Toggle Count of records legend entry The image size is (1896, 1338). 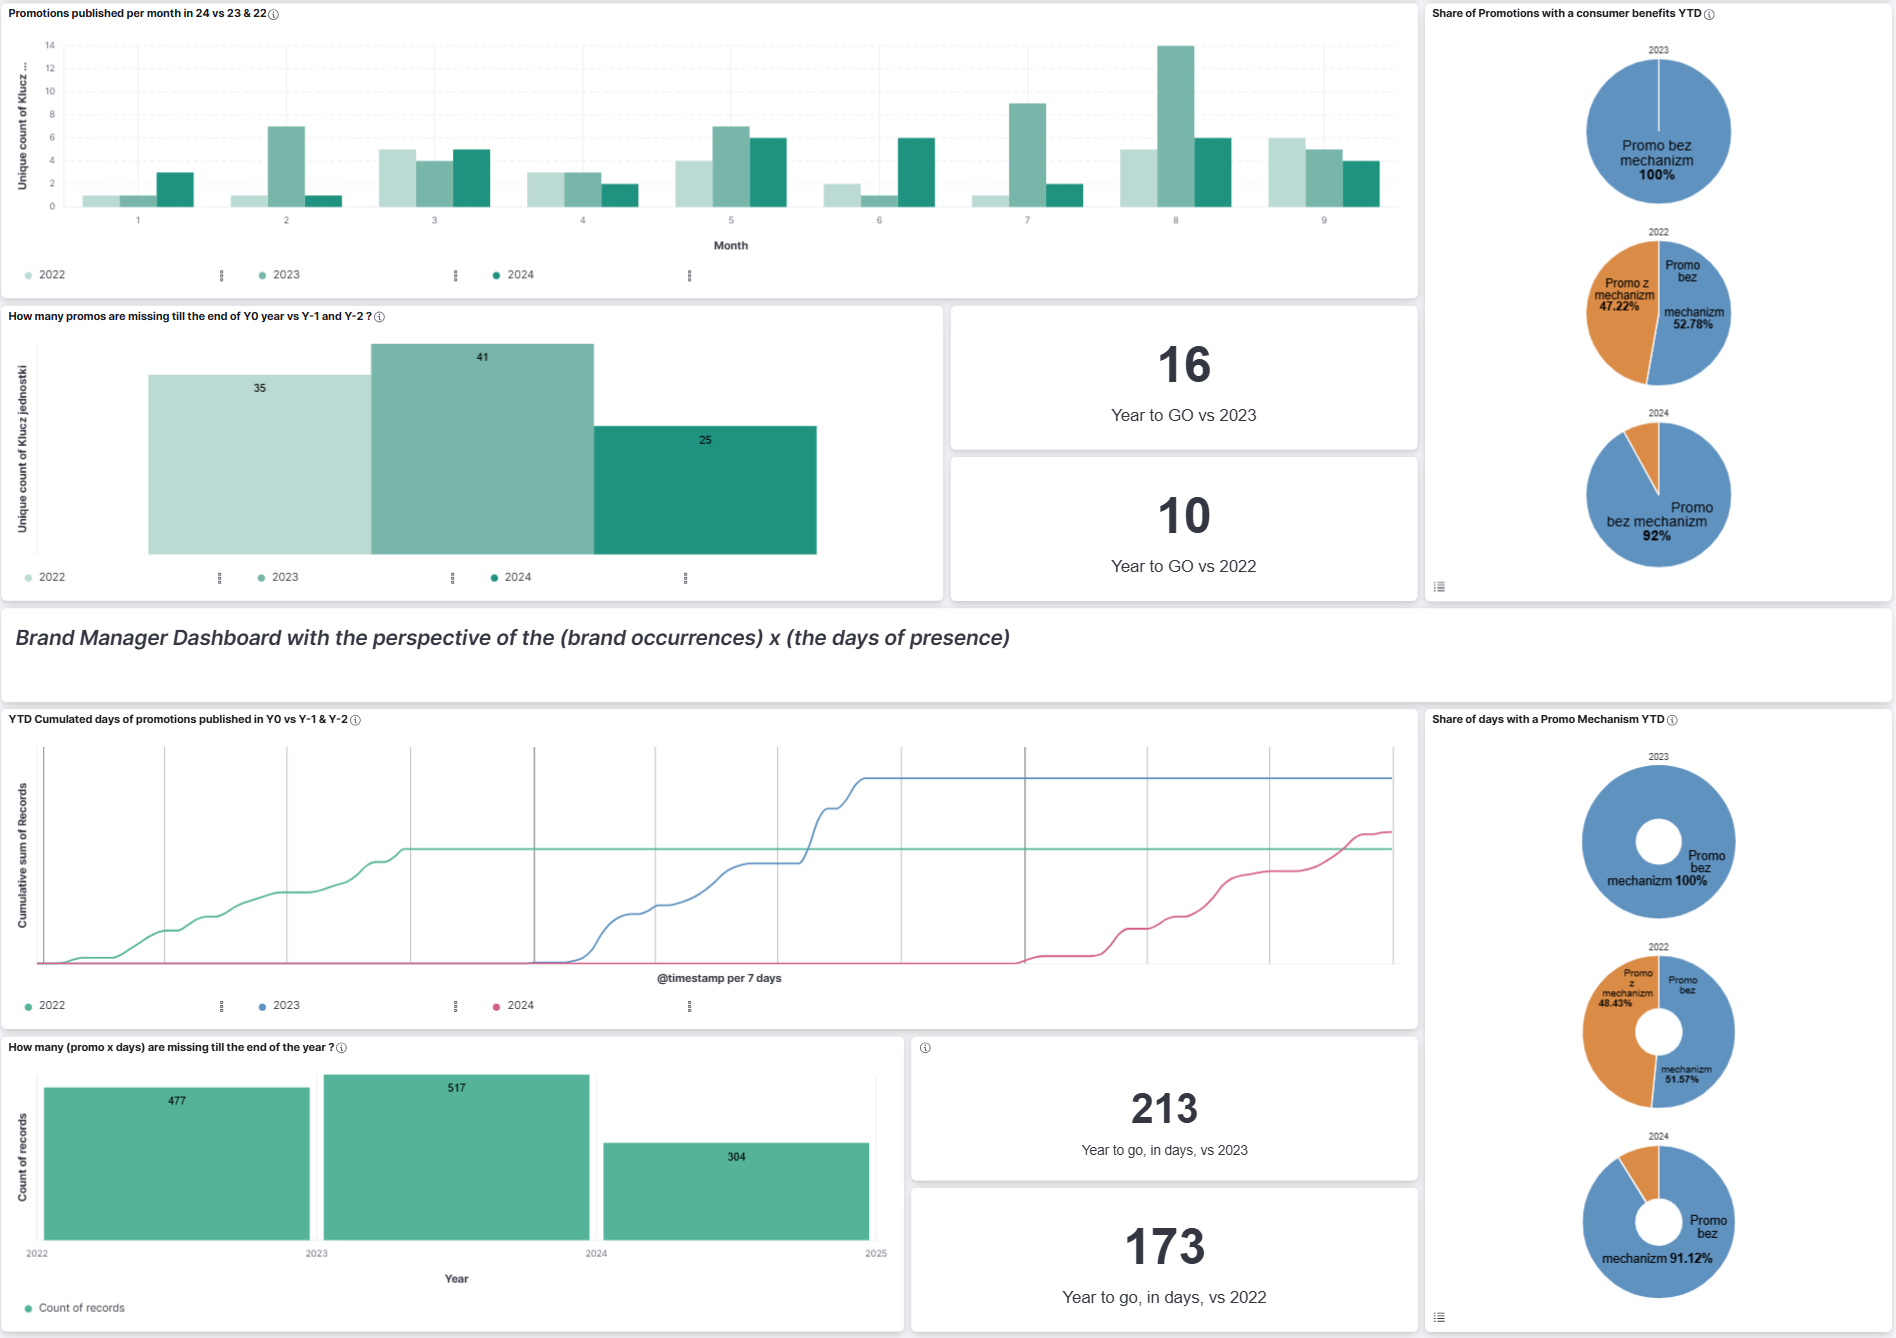82,1308
